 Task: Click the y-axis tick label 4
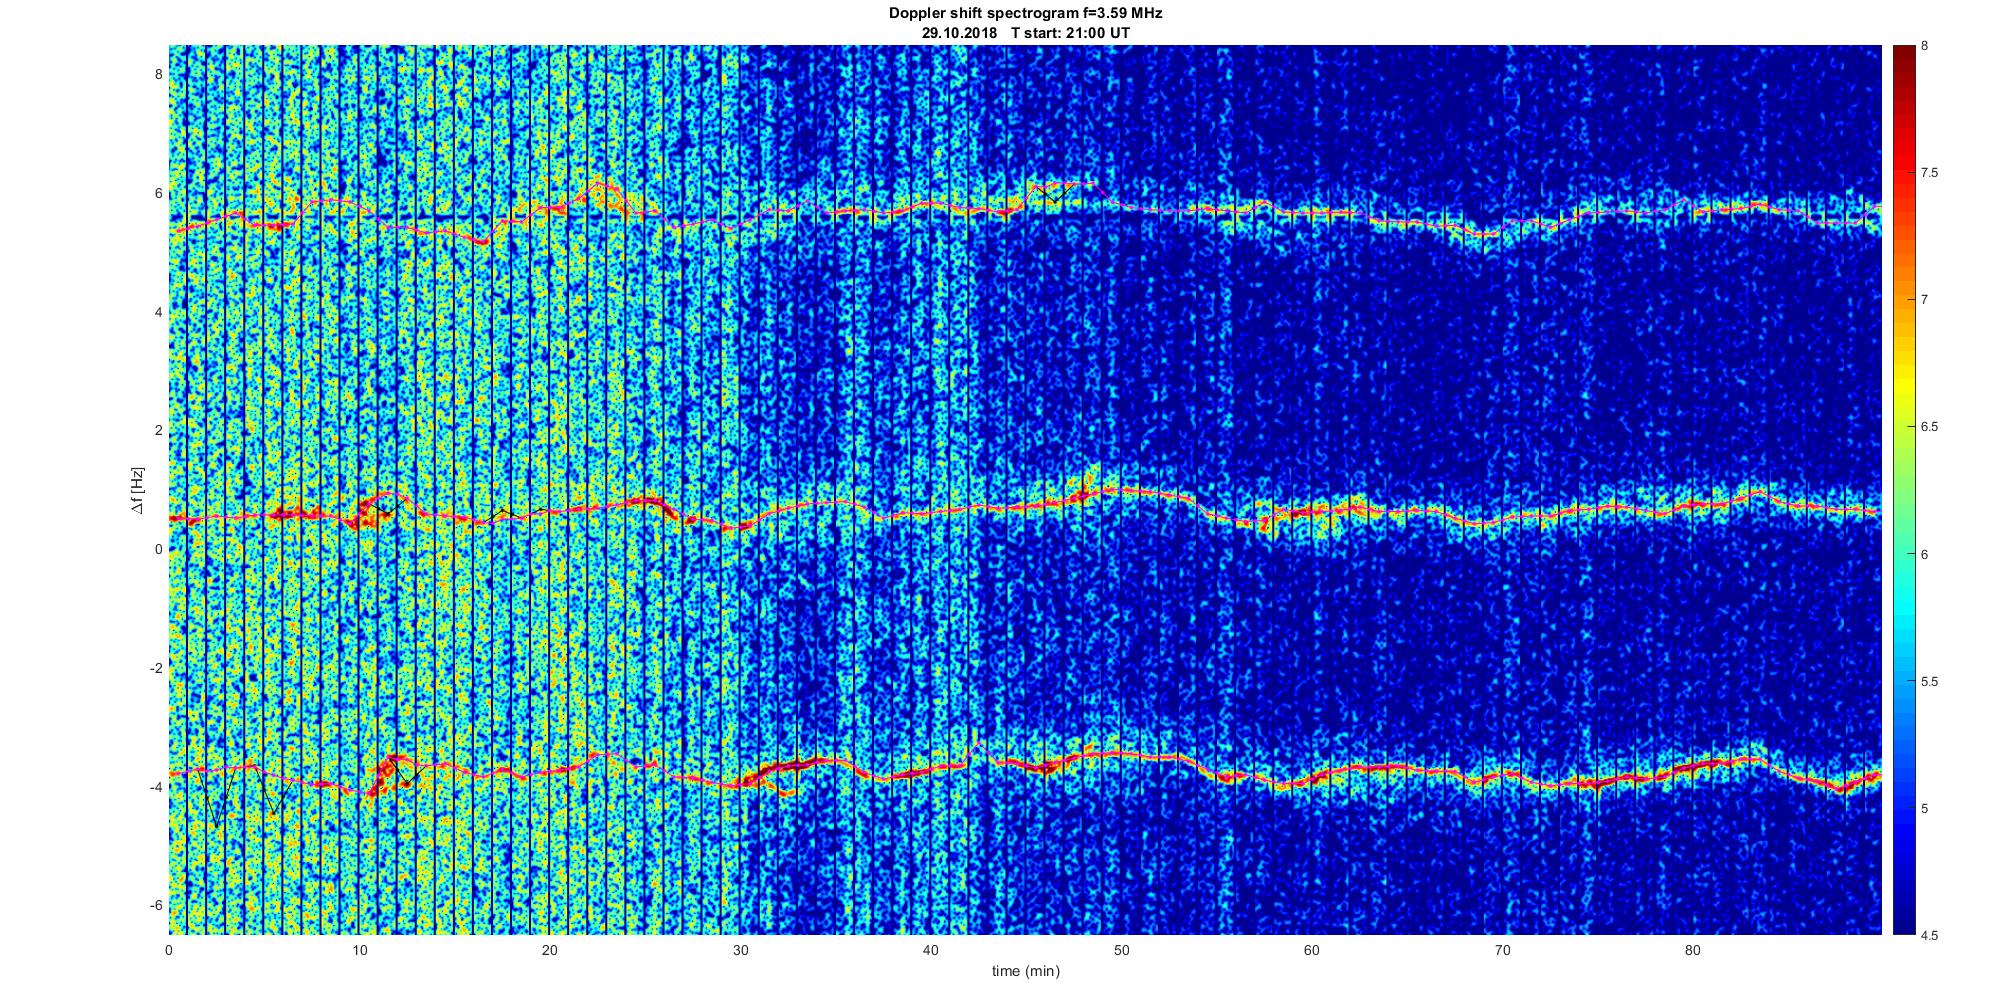coord(158,312)
